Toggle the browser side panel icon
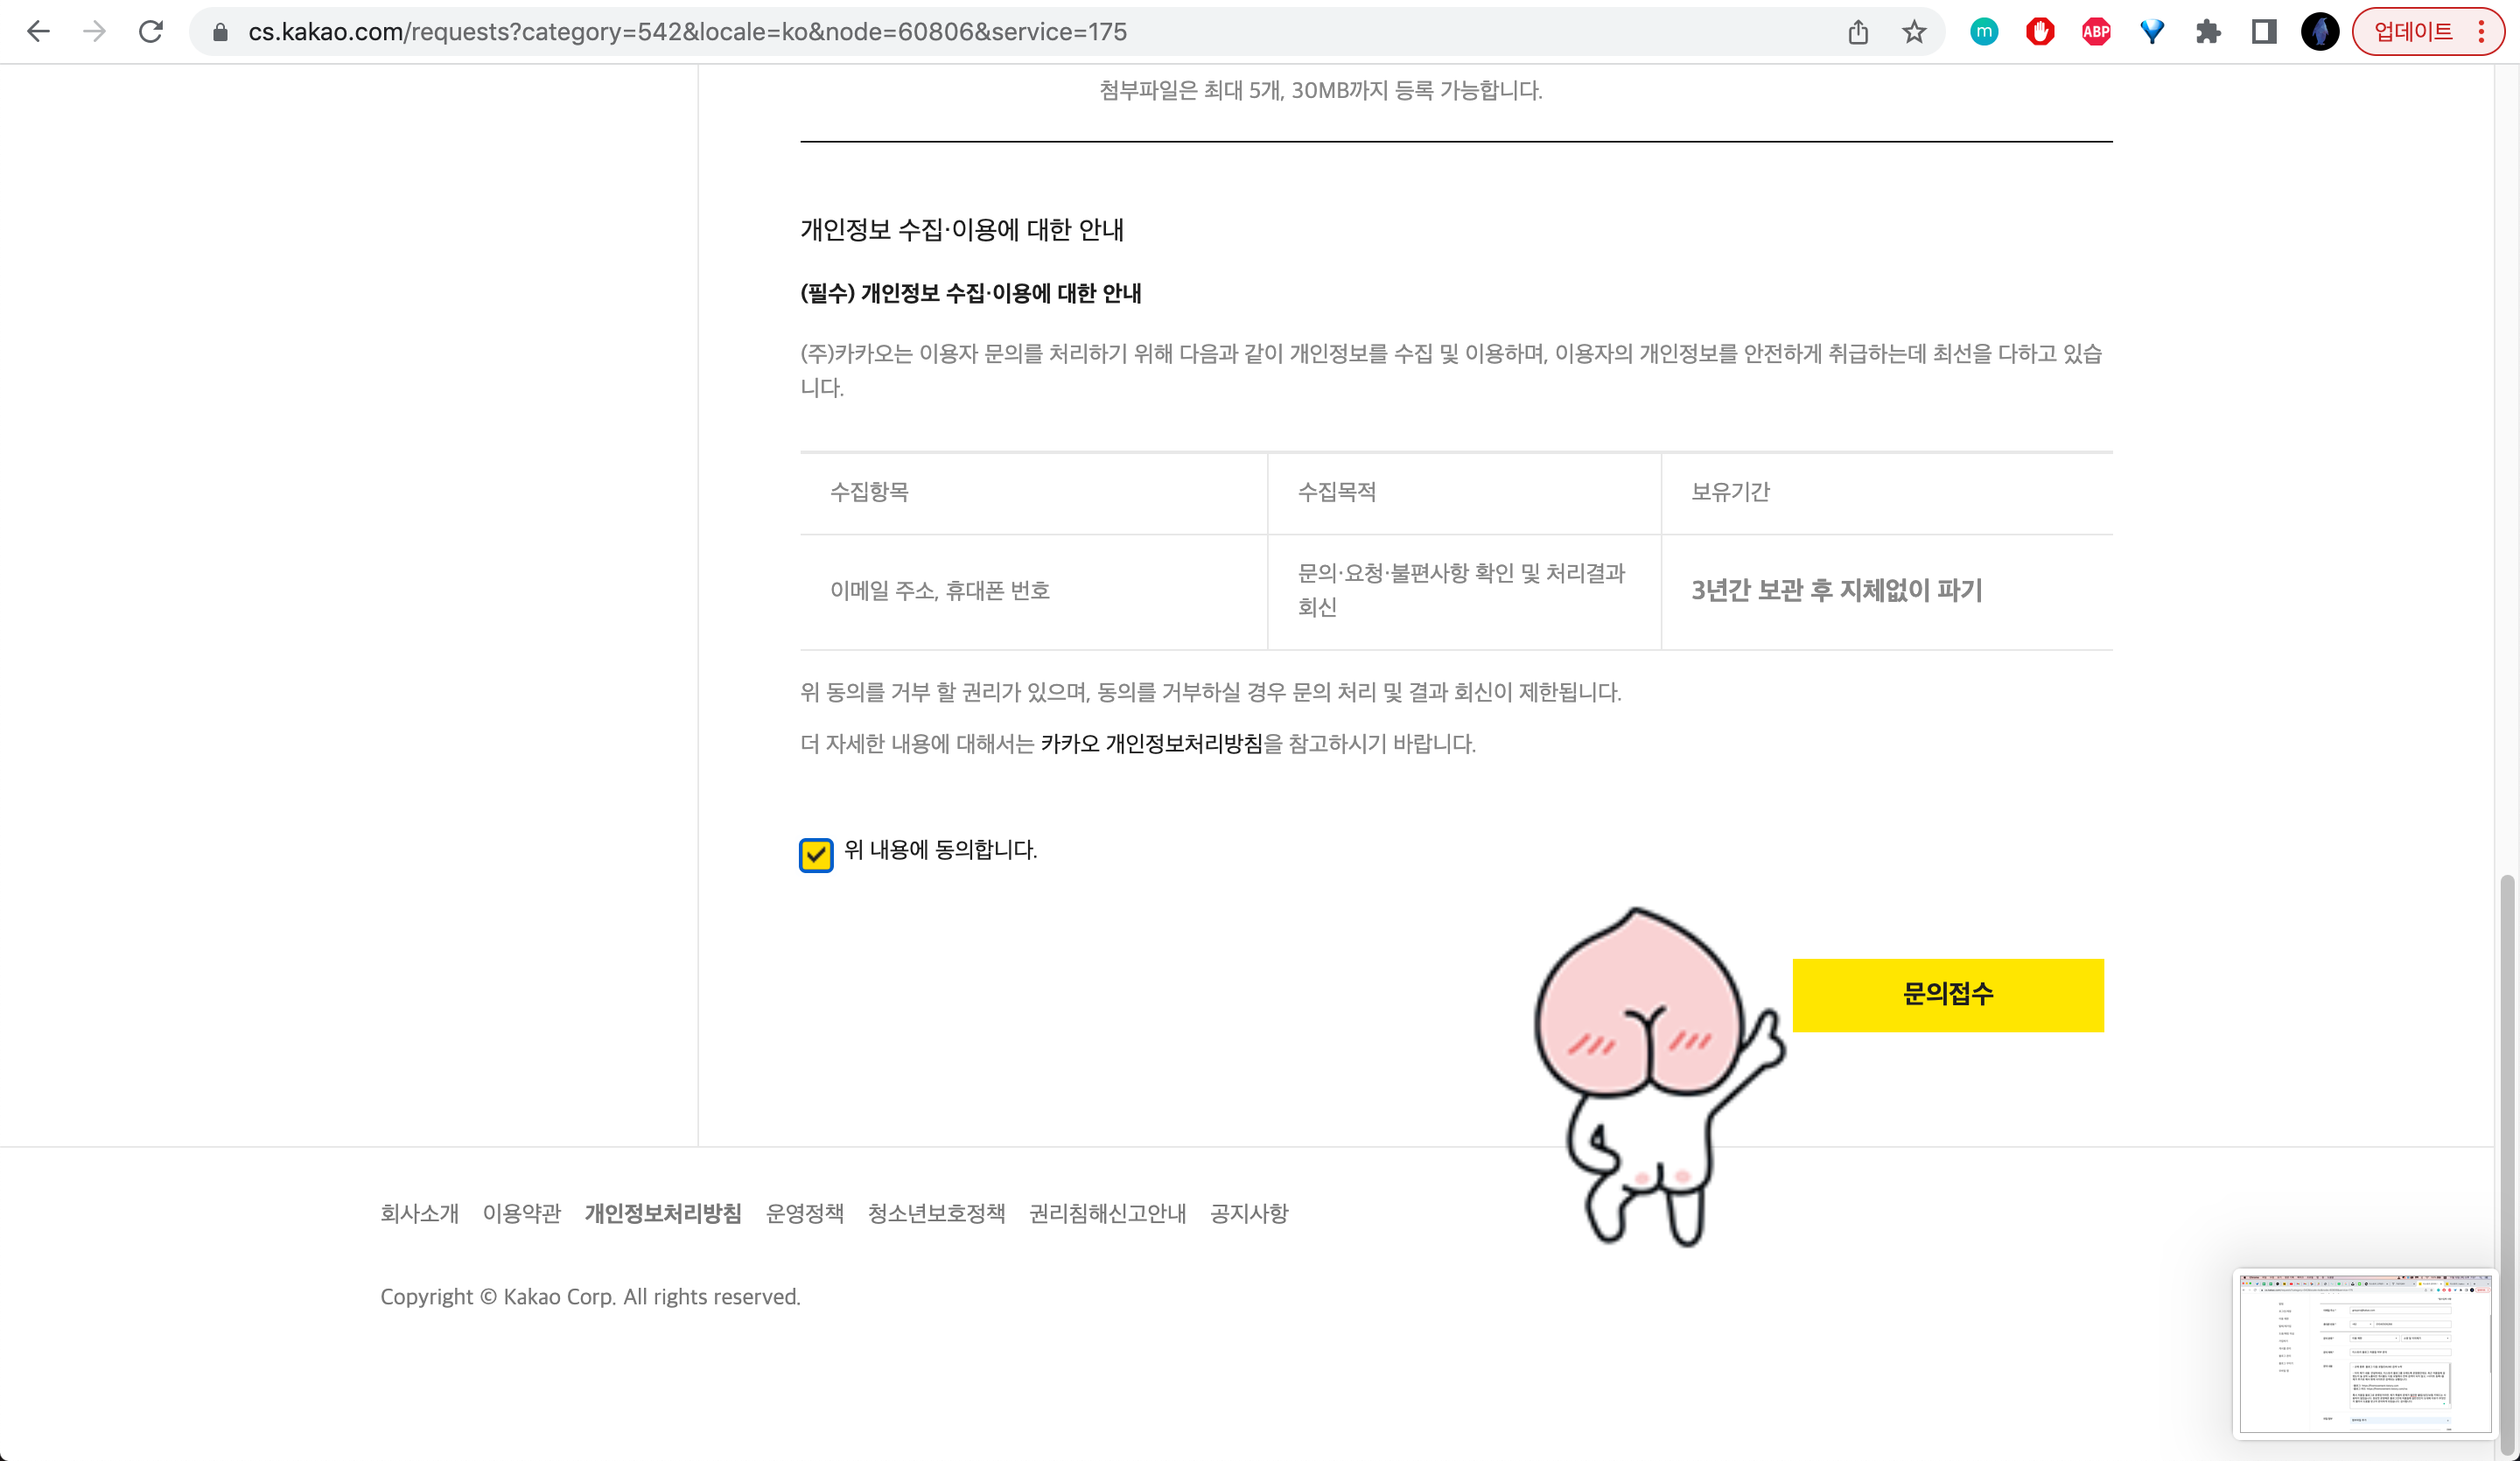Viewport: 2520px width, 1461px height. [x=2264, y=32]
